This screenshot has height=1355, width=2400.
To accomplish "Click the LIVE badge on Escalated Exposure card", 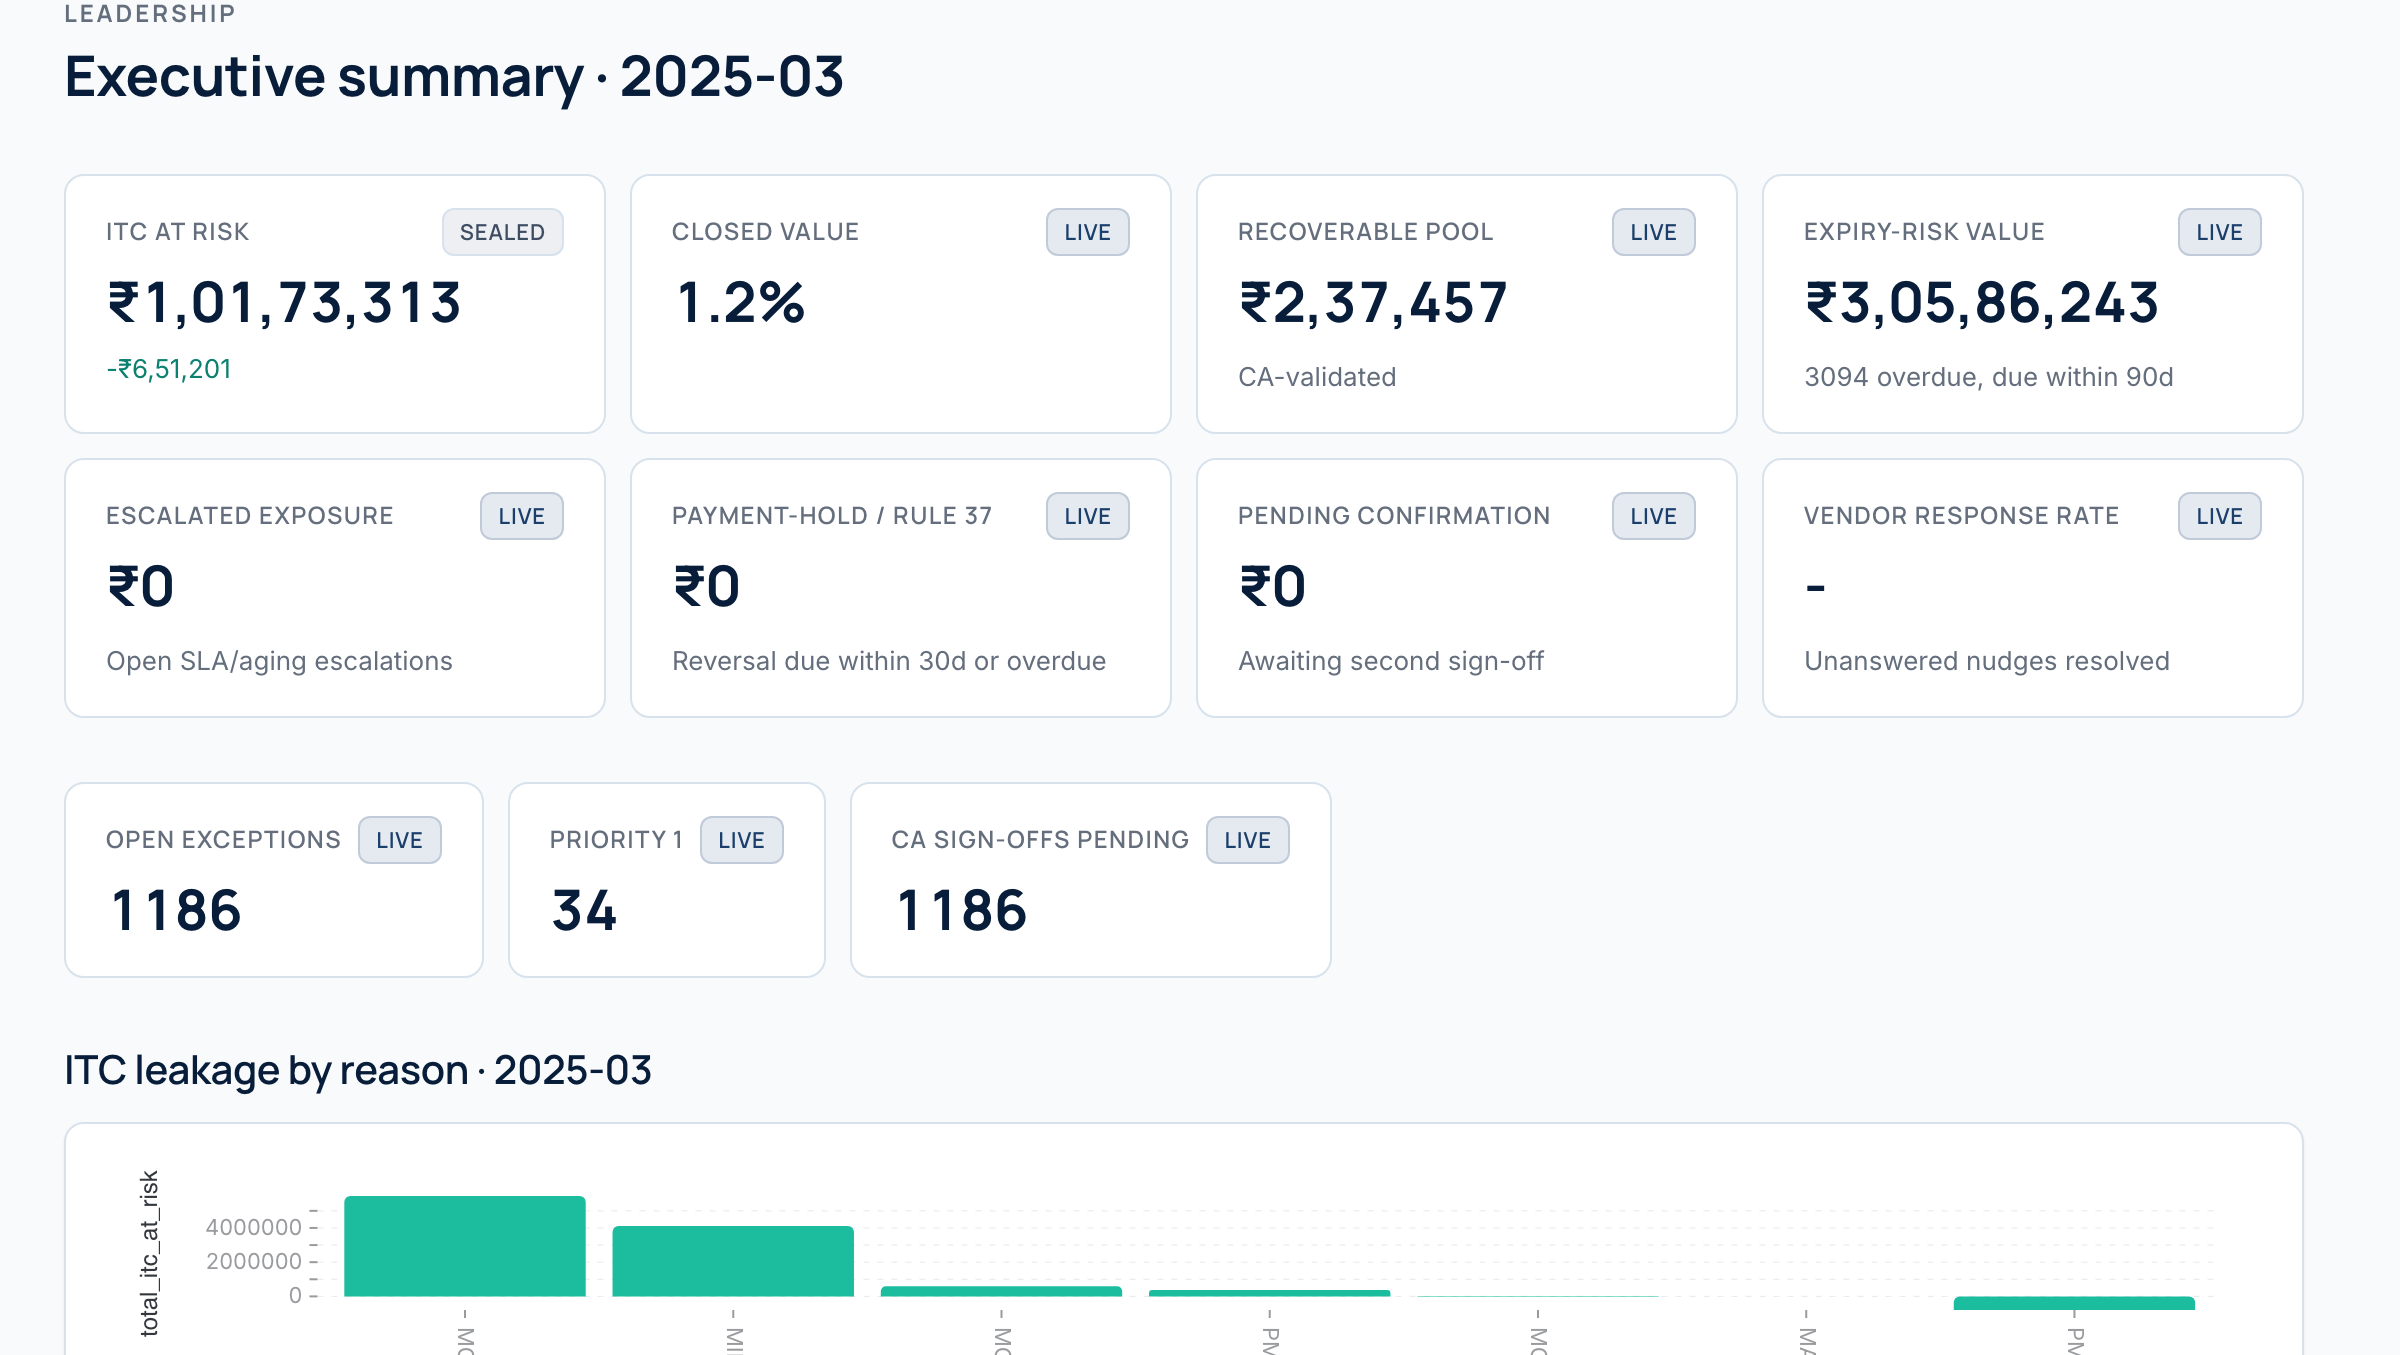I will pyautogui.click(x=521, y=516).
